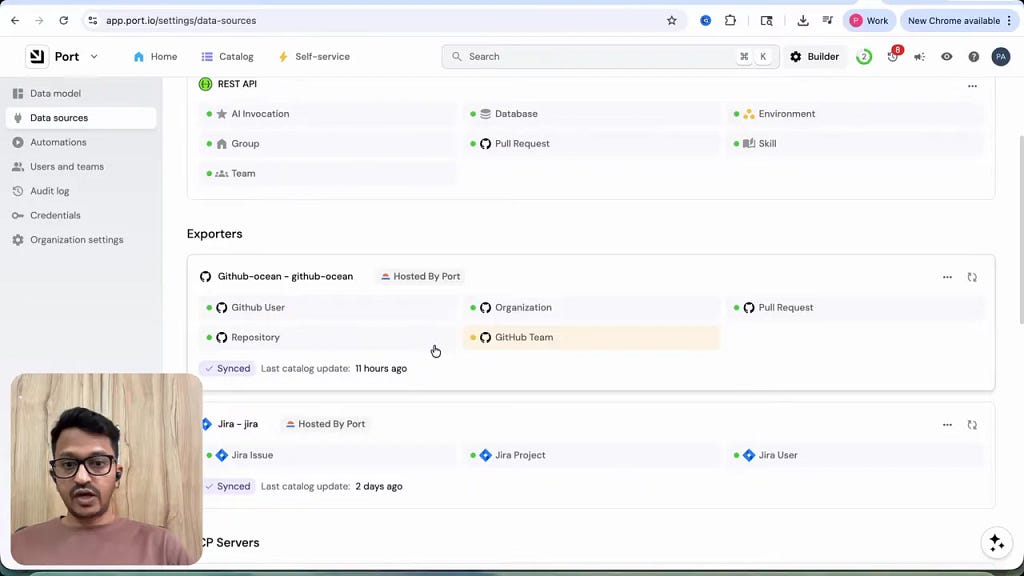Open Credentials in sidebar
This screenshot has width=1024, height=576.
point(81,216)
